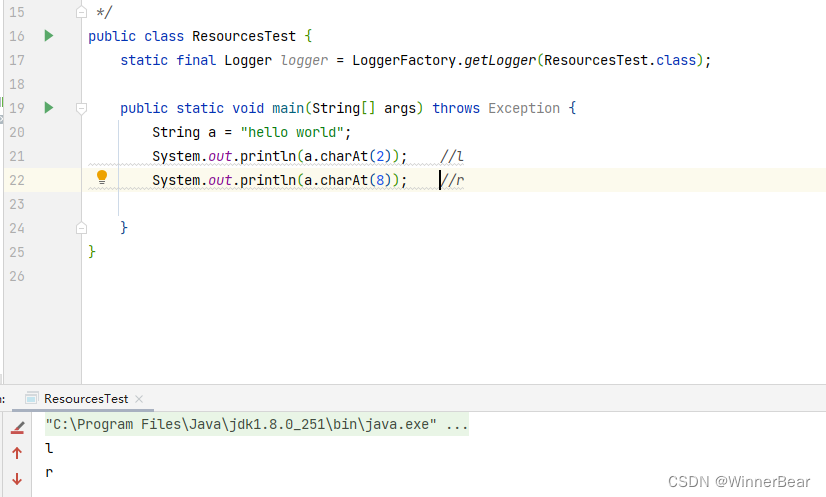The height and width of the screenshot is (497, 826).
Task: Click the //l comment on line 21
Action: (x=452, y=157)
